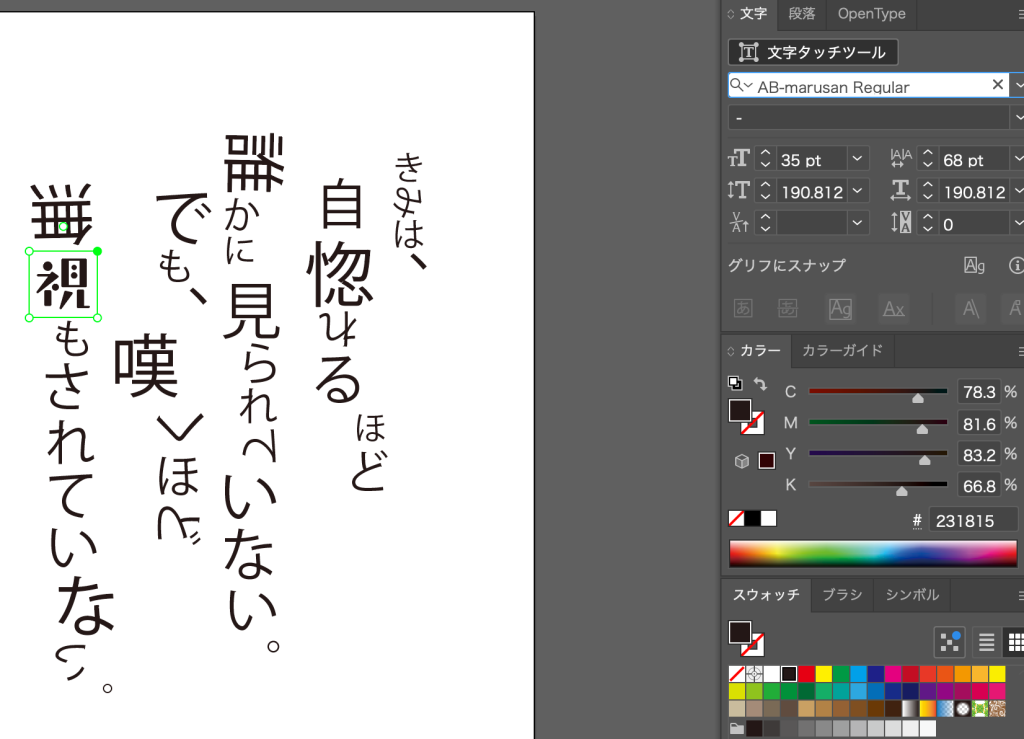
Task: Click the out-of-gamut cube warning icon
Action: [x=742, y=461]
